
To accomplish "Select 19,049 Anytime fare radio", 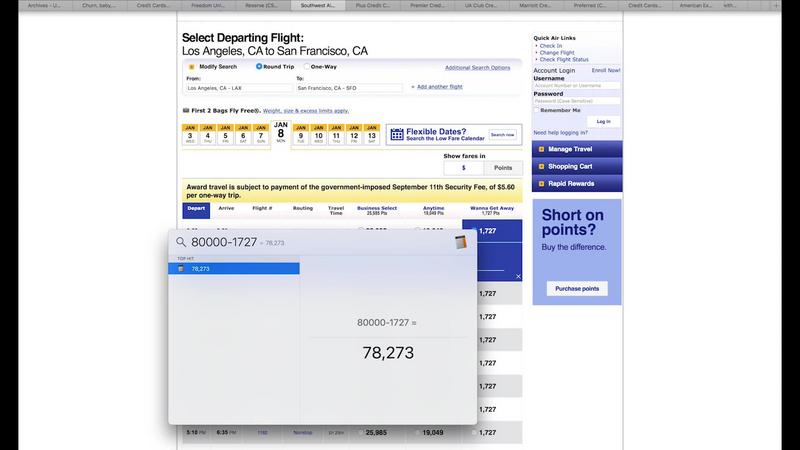I will (417, 433).
